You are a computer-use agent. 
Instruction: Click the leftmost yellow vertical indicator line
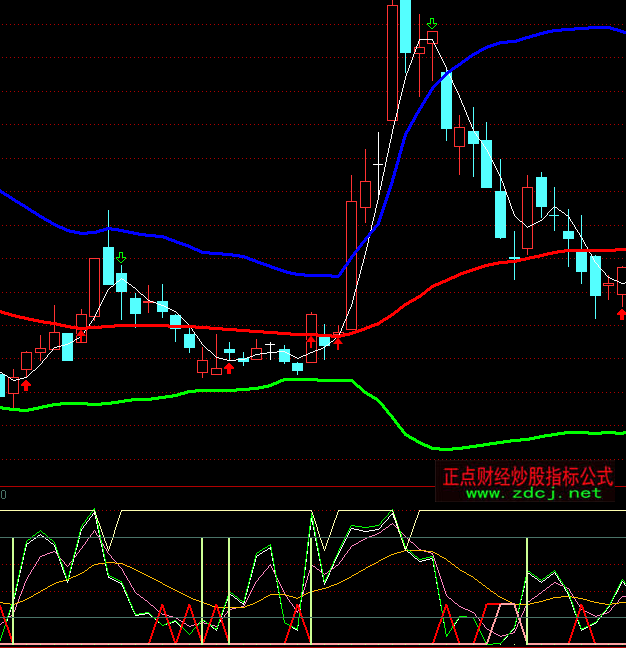click(13, 590)
